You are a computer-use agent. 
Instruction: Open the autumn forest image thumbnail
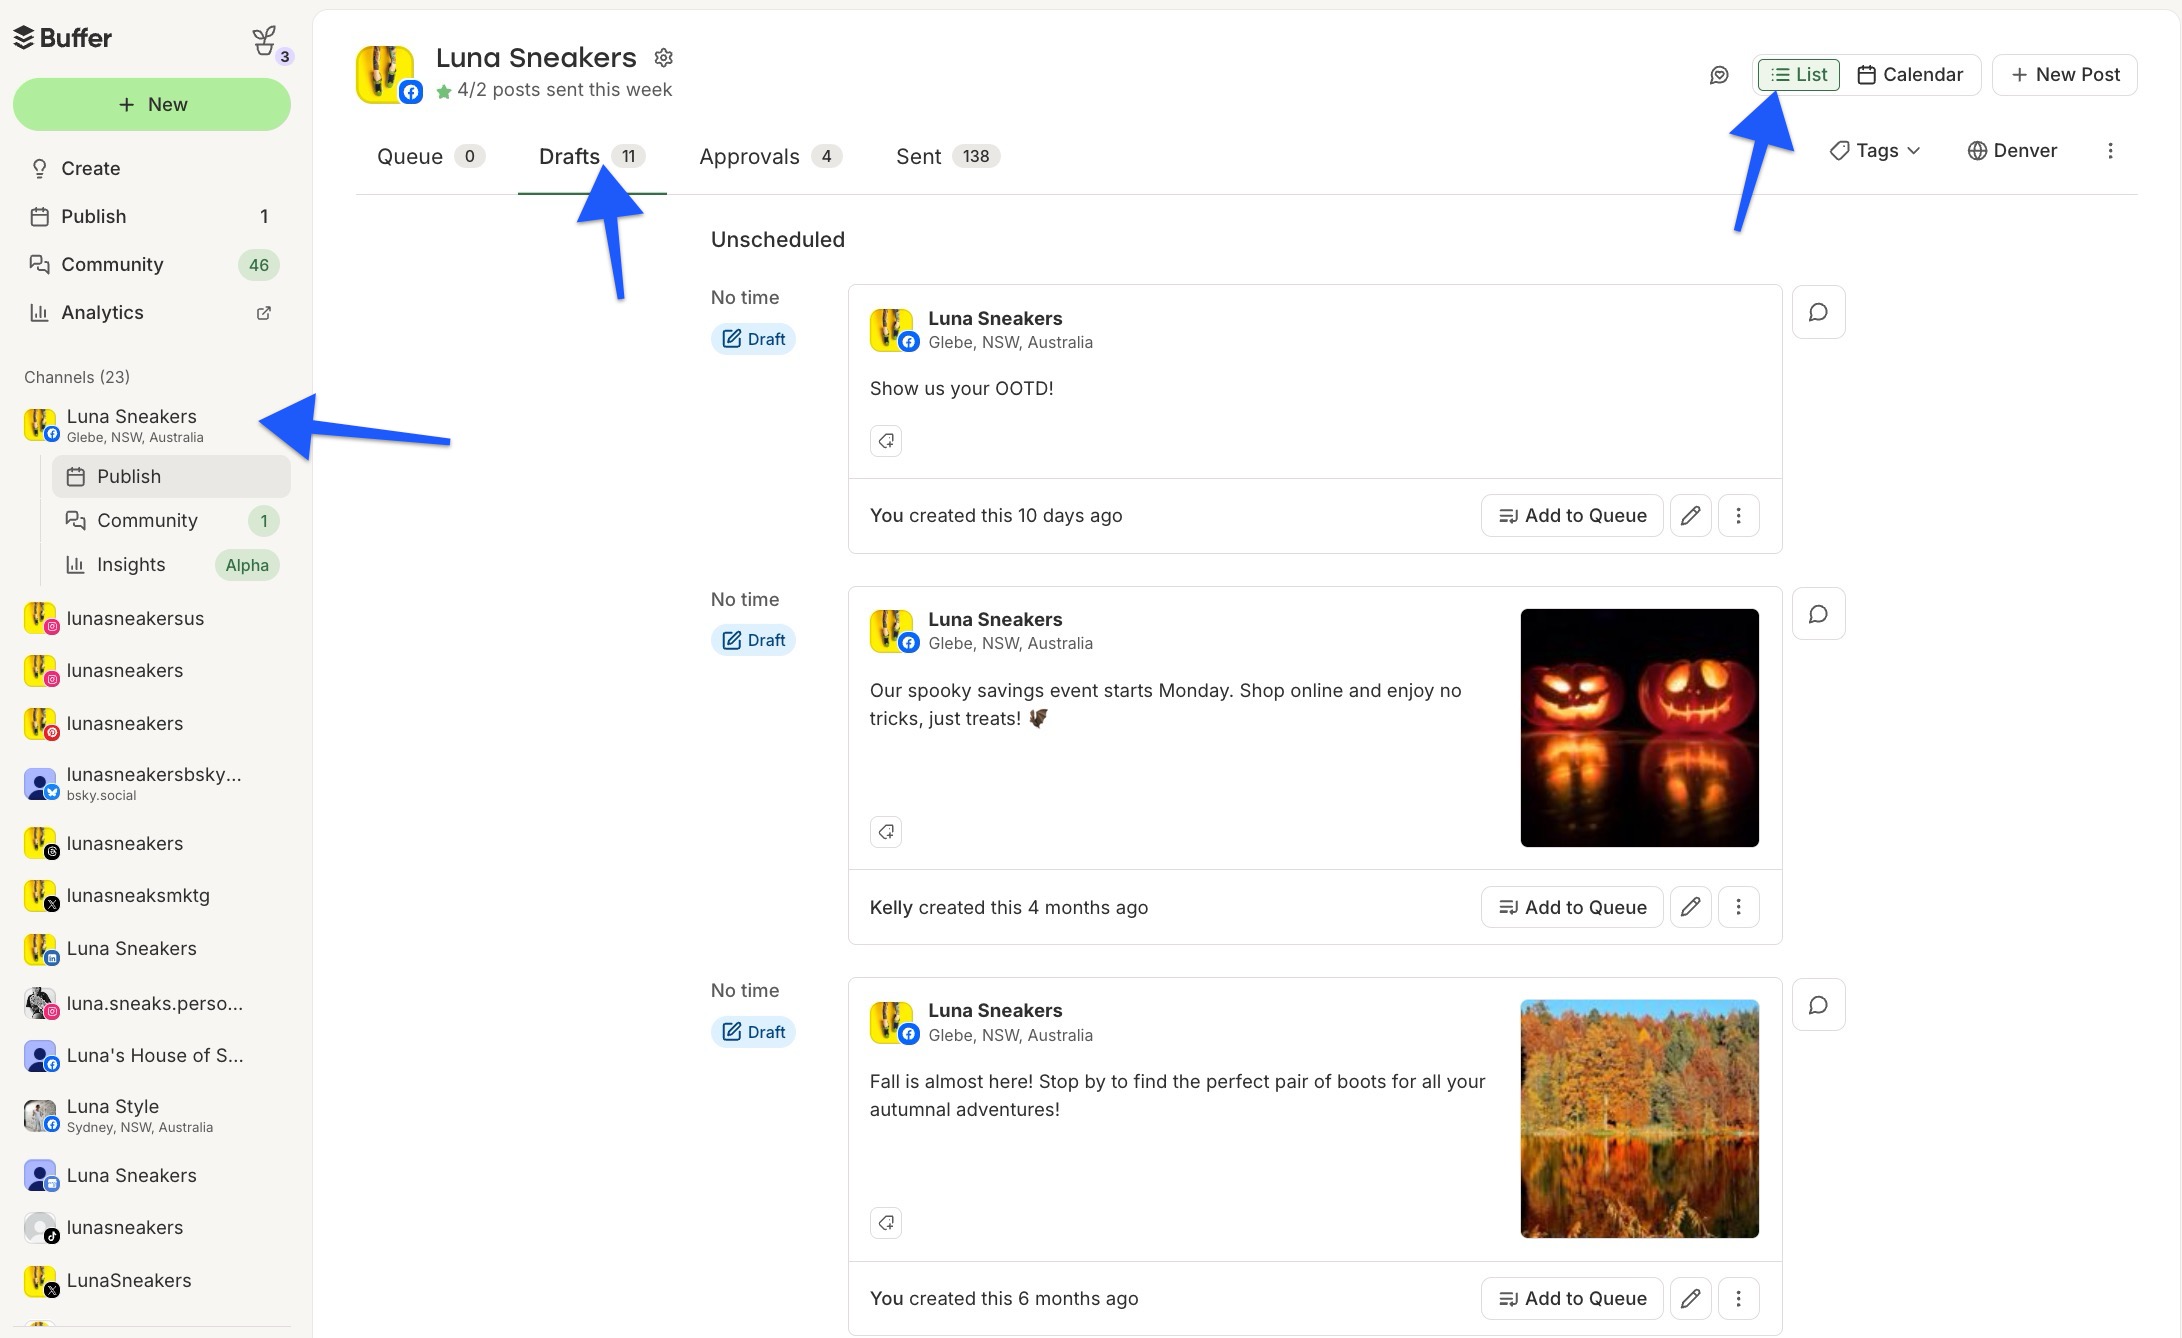1639,1119
